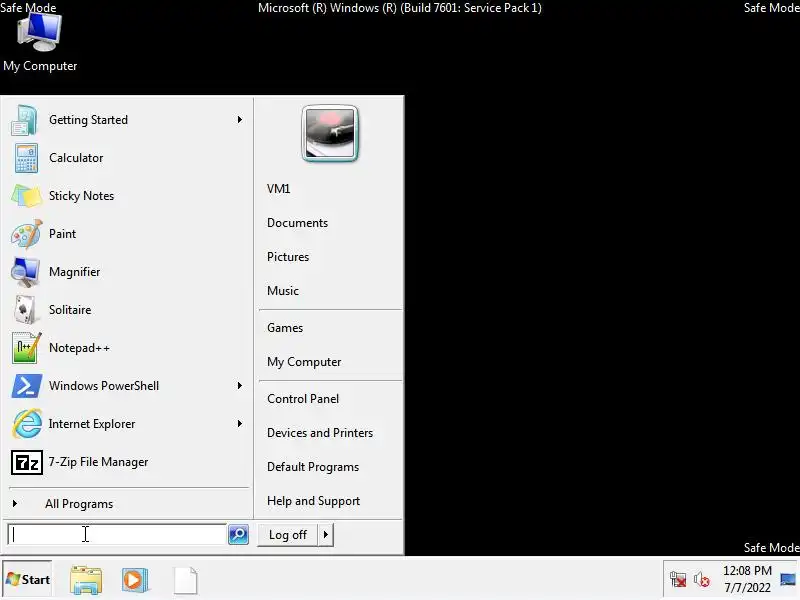Open Games from Start menu

(x=285, y=328)
